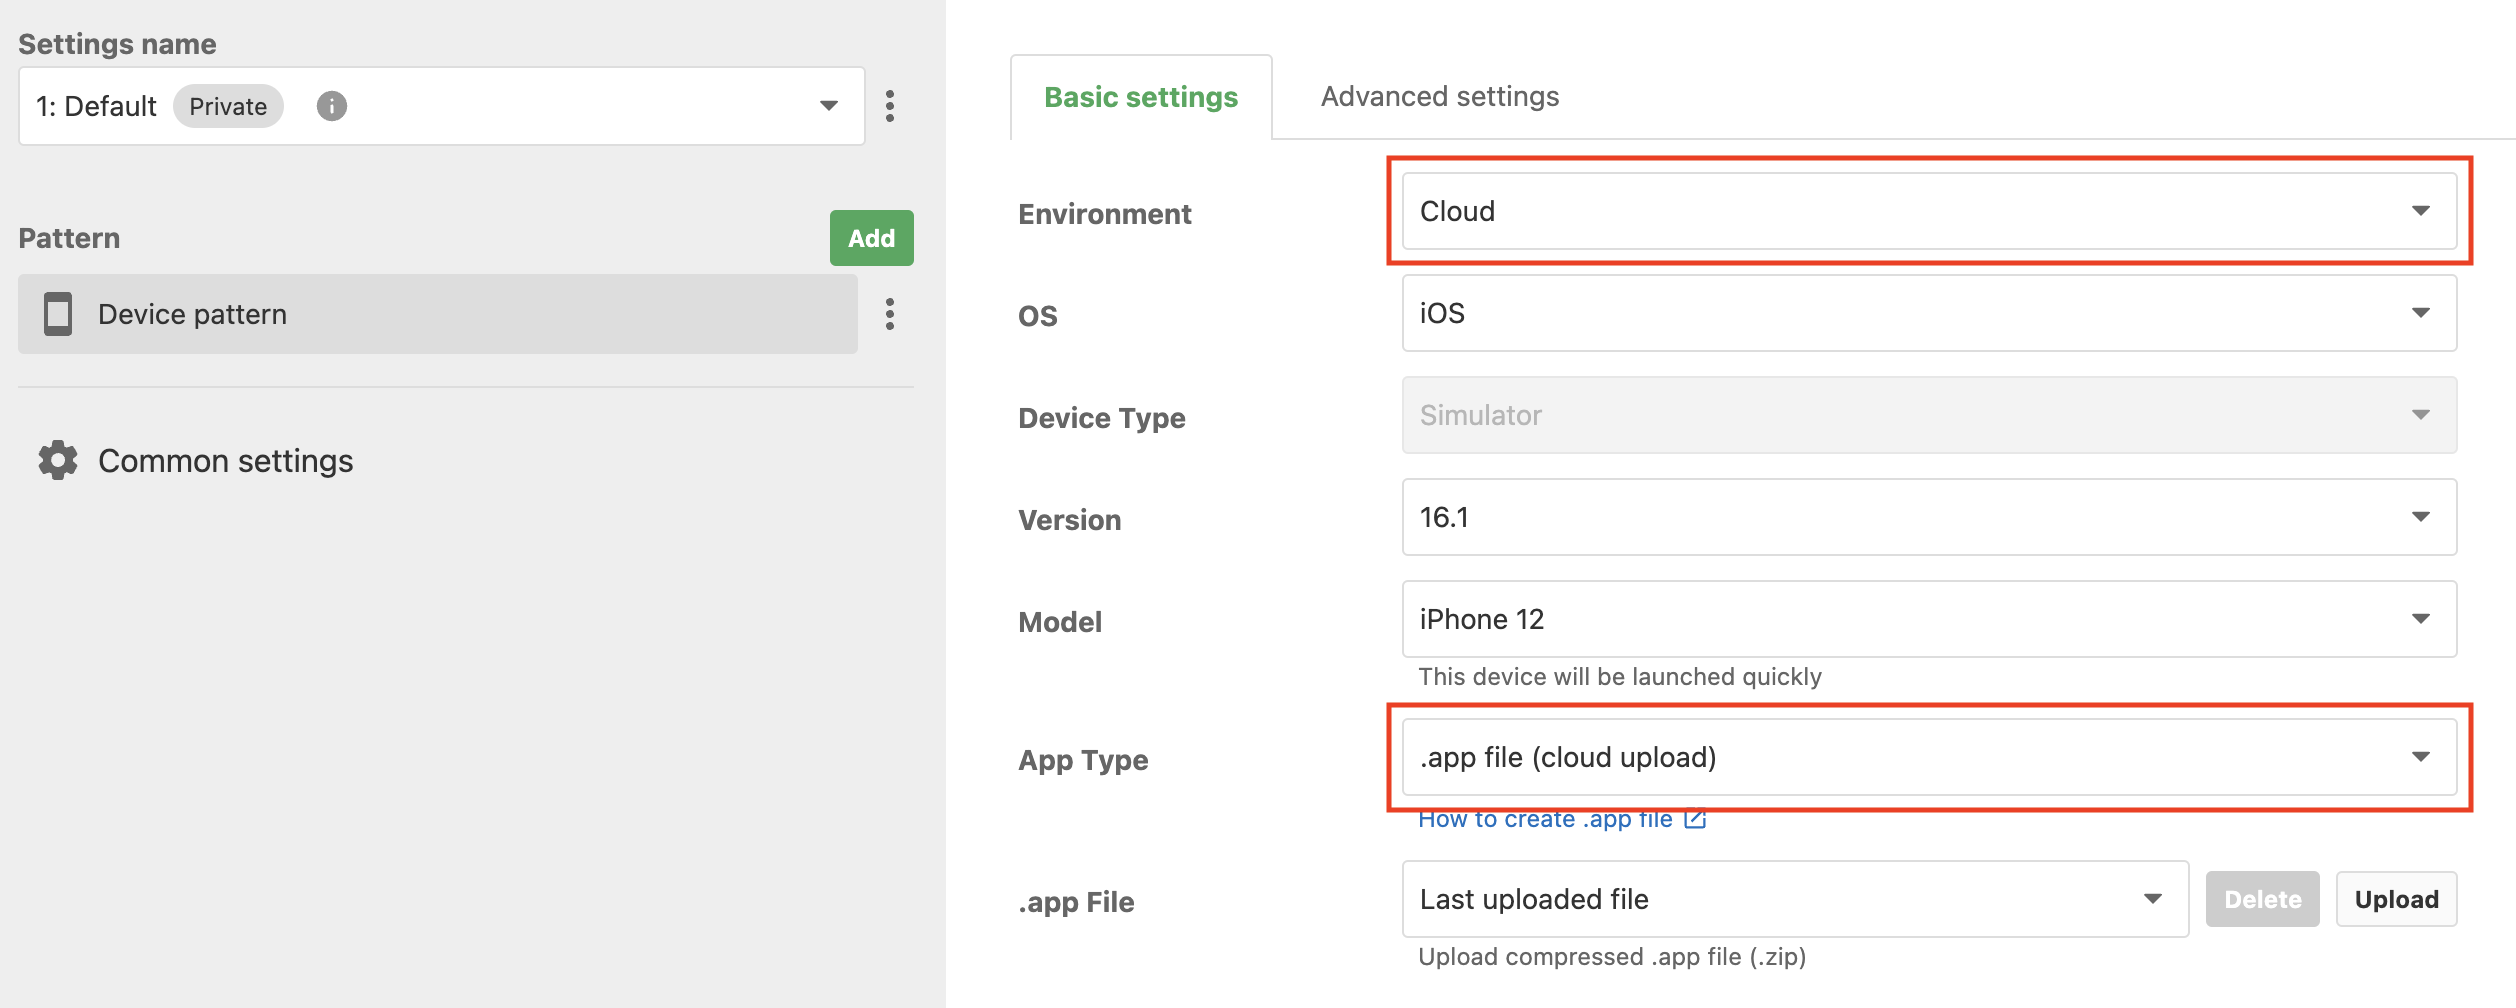
Task: Expand the Settings name dropdown
Action: (x=441, y=106)
